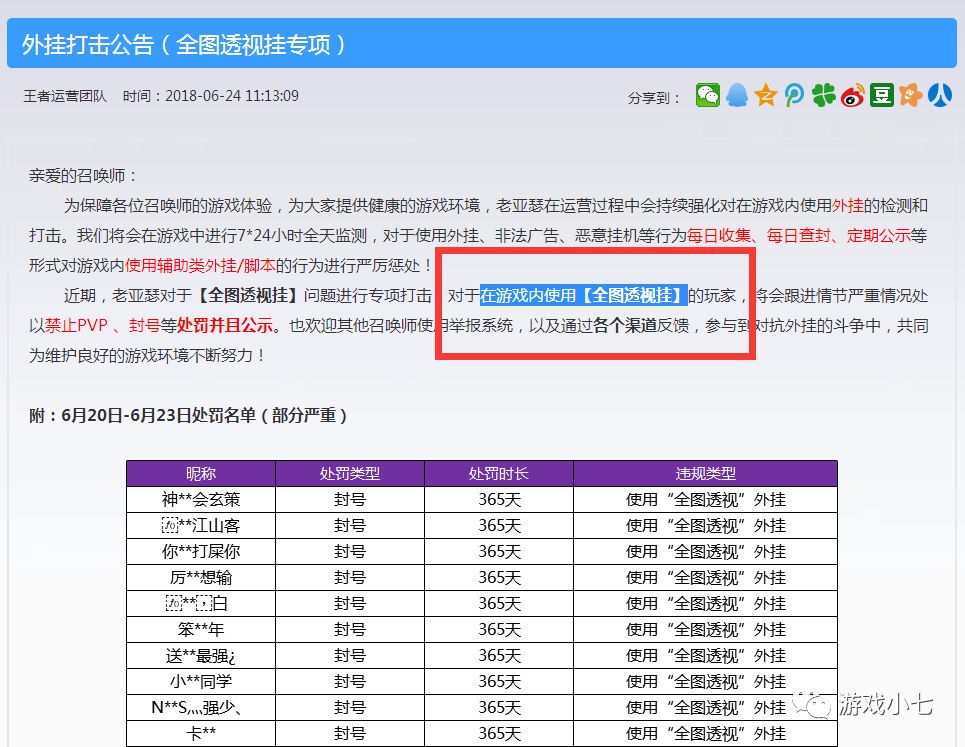This screenshot has height=747, width=965.
Task: Click the page title 外挂打击公告（全图透视挂专项）
Action: (x=183, y=44)
